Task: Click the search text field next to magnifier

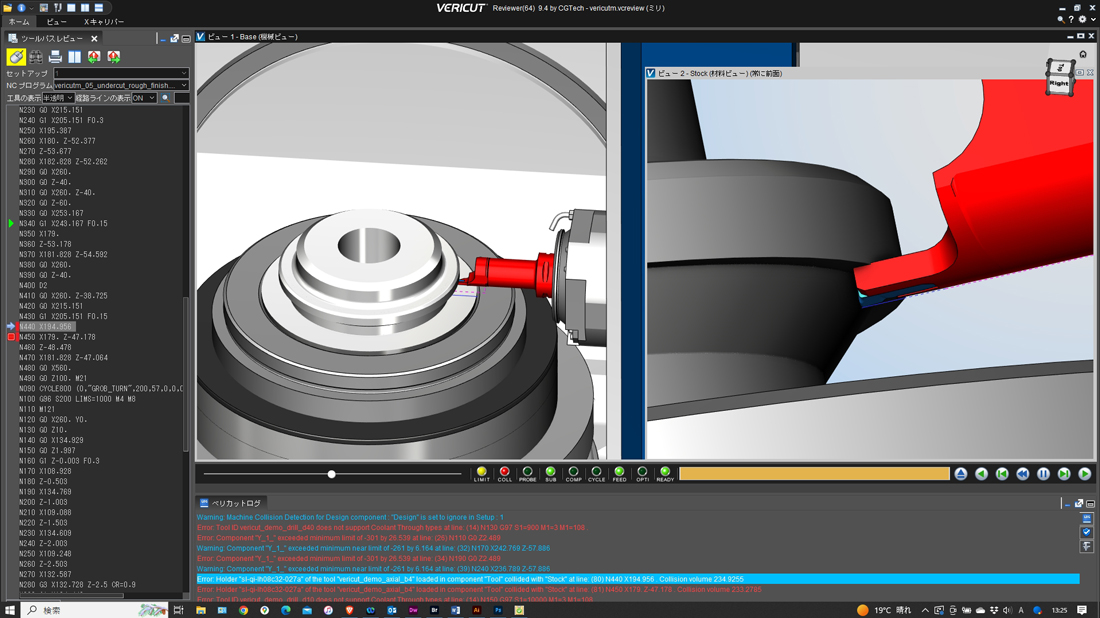Action: [182, 98]
